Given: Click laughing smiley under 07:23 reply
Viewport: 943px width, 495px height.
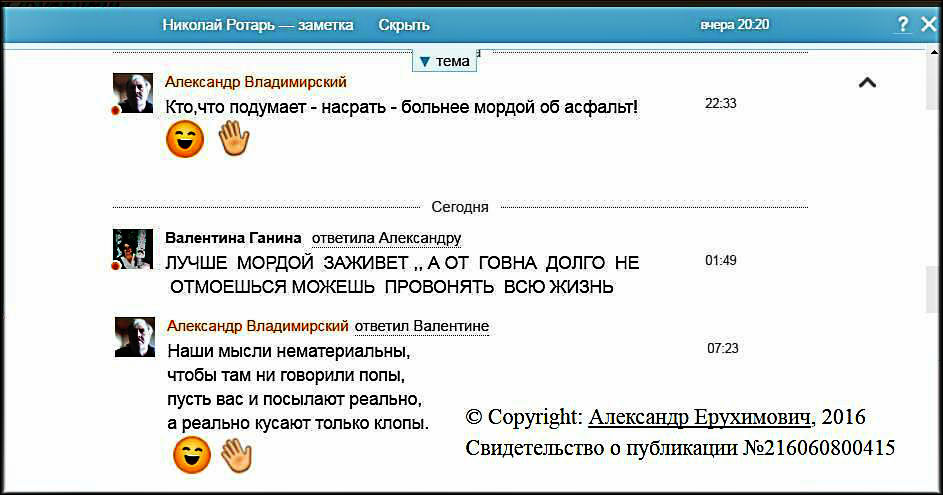Looking at the screenshot, I should (x=192, y=455).
